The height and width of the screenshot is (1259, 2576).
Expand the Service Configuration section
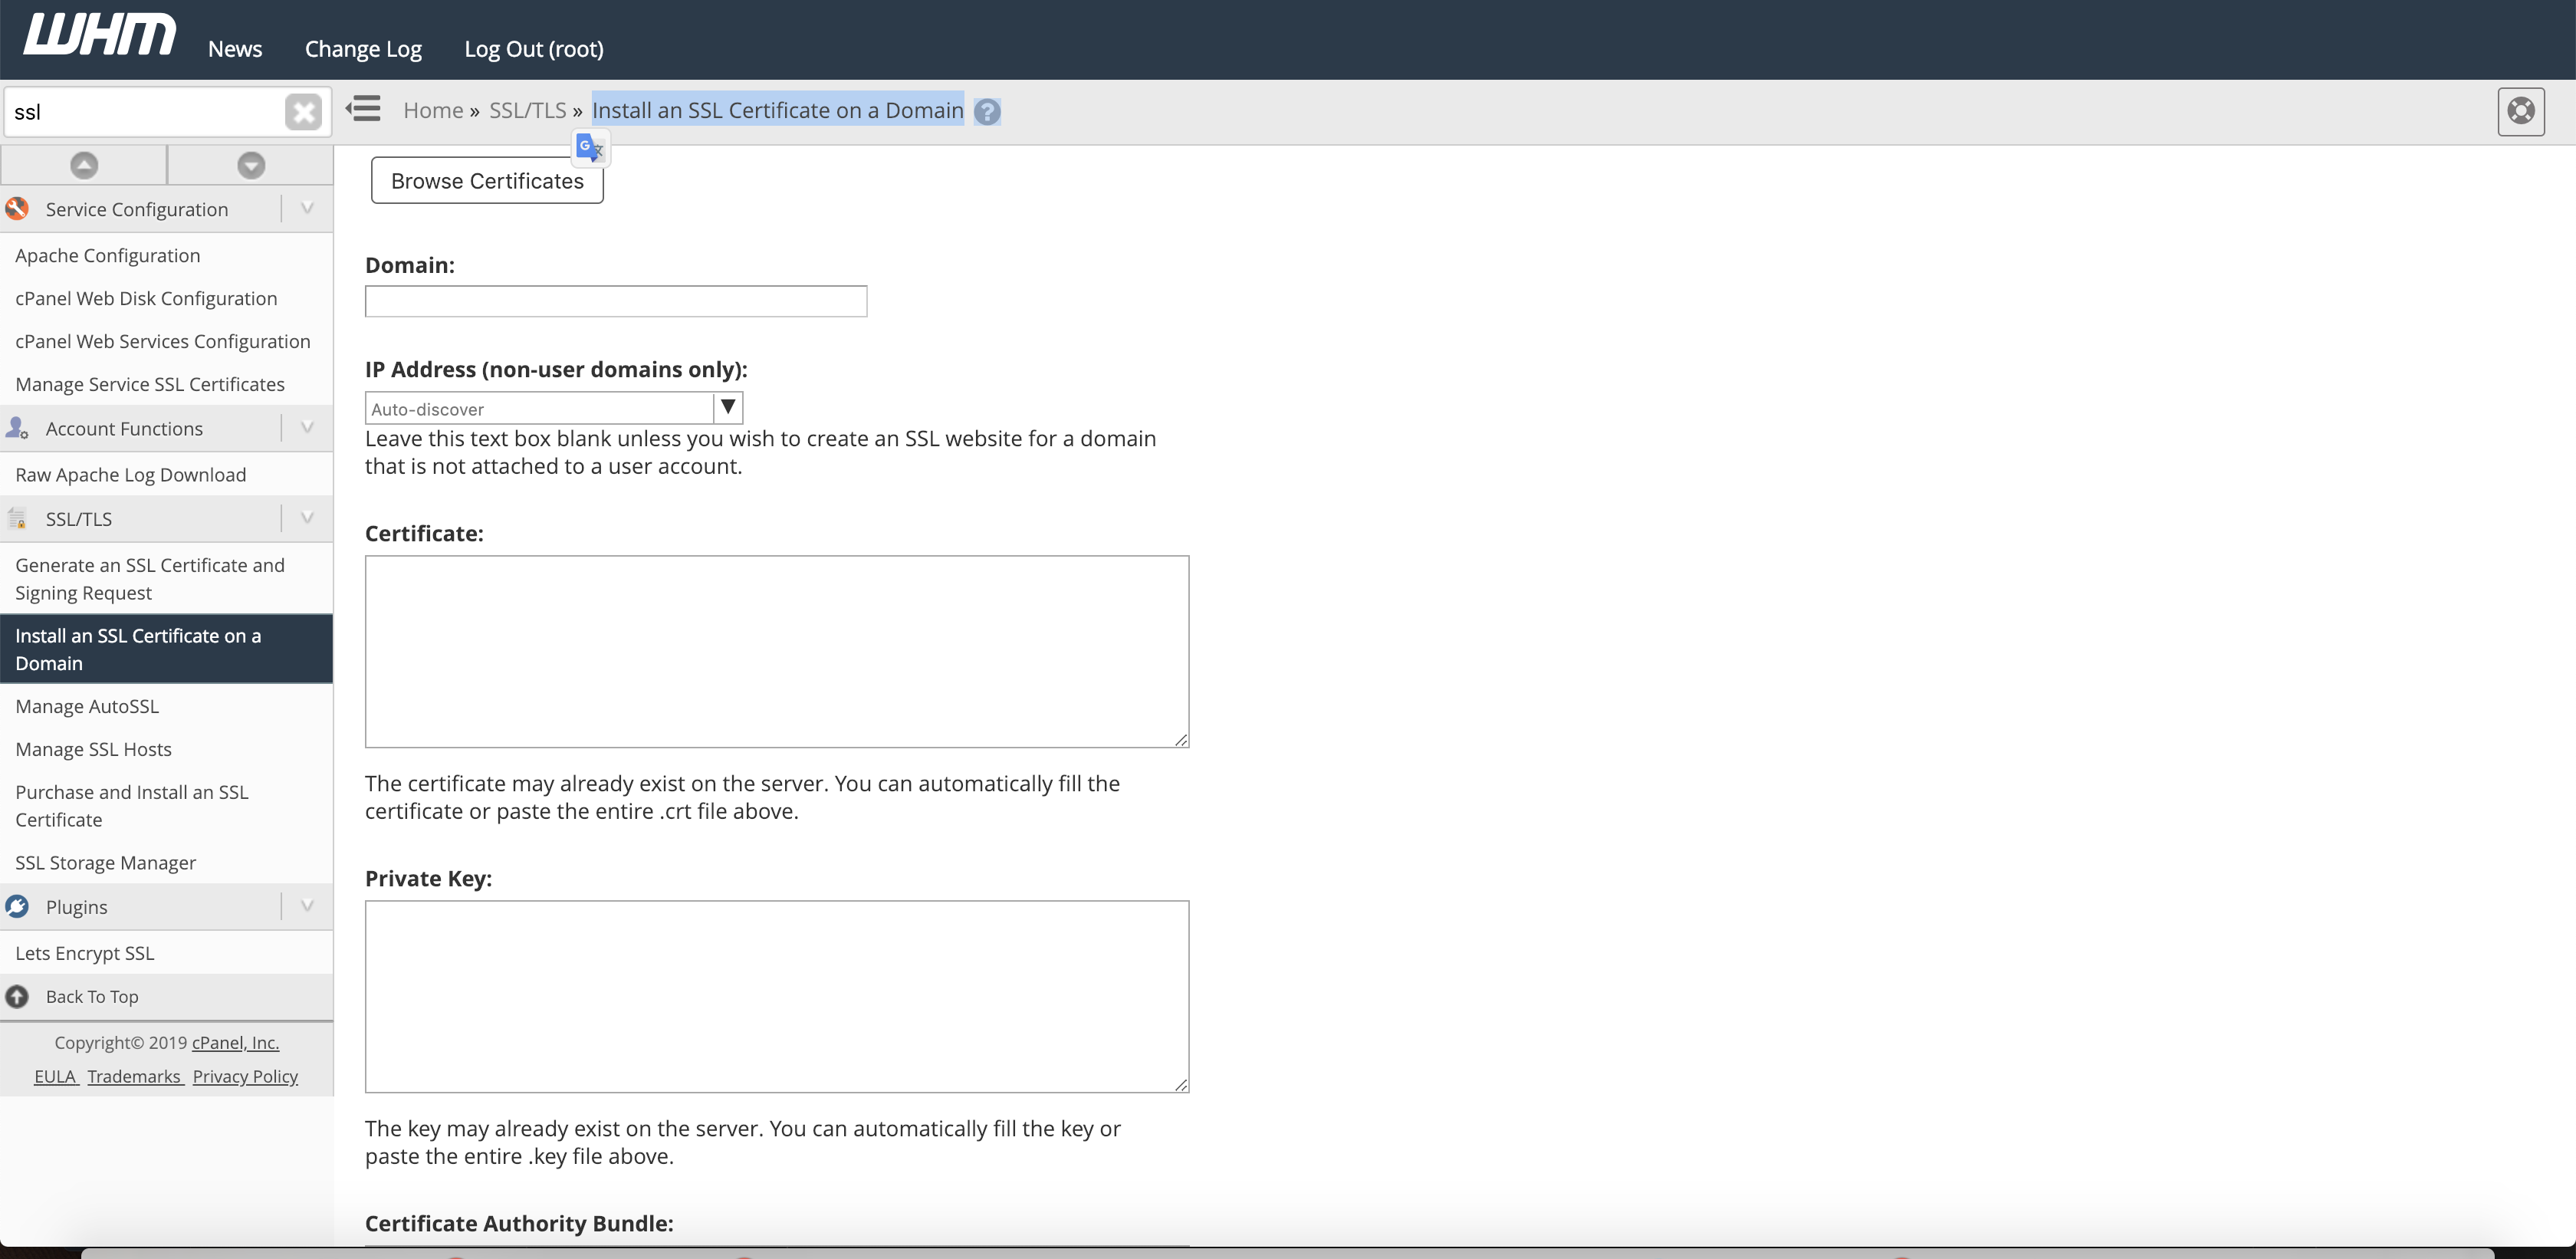(x=306, y=207)
